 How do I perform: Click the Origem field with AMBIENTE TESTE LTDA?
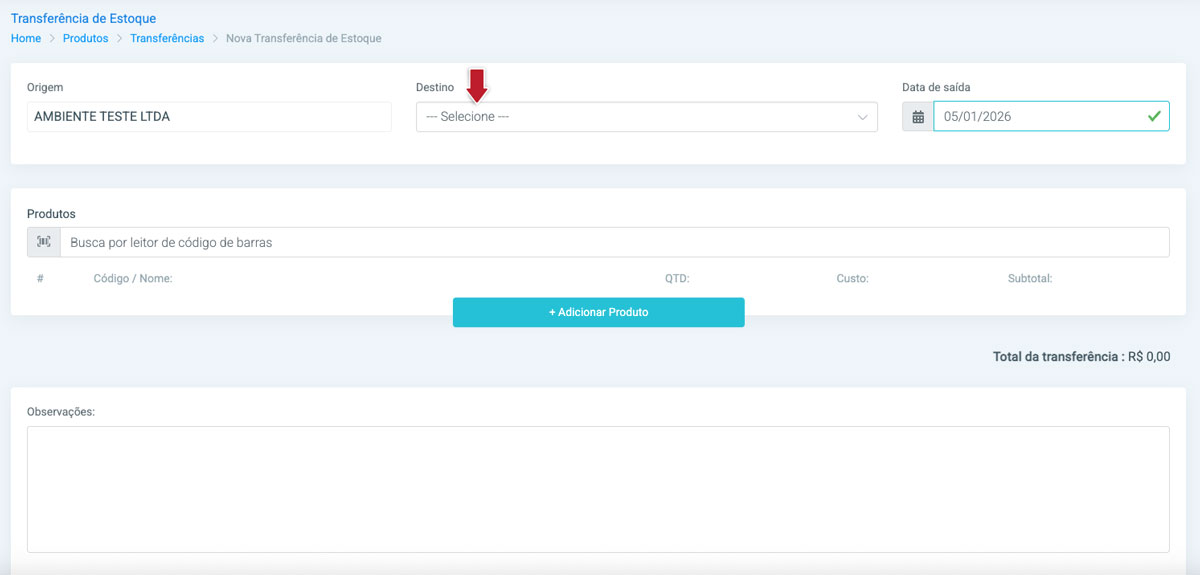click(208, 117)
